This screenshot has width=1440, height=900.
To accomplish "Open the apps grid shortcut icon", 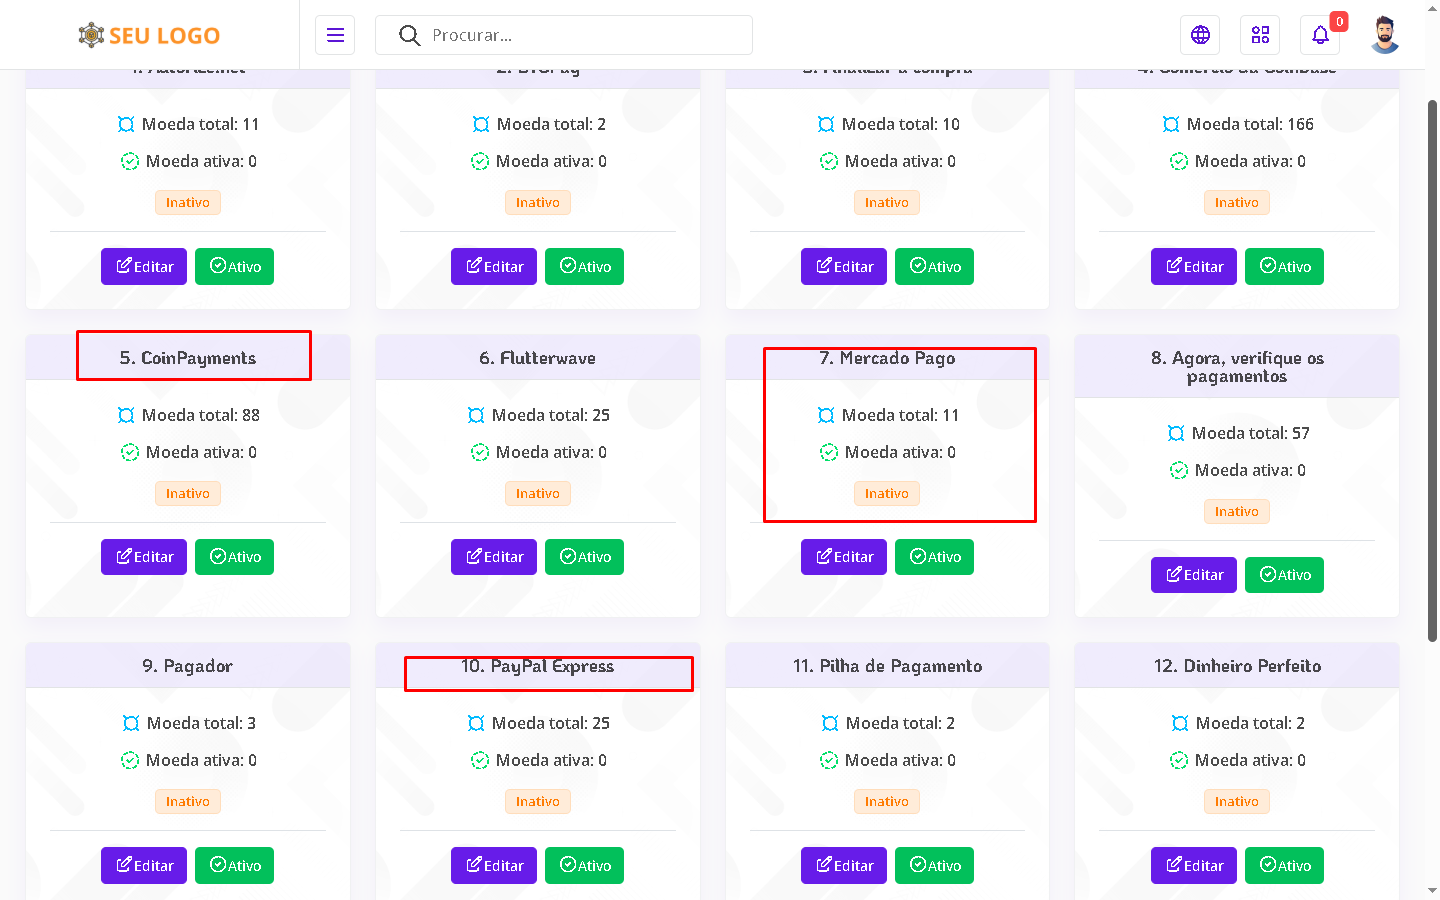I will tap(1260, 35).
